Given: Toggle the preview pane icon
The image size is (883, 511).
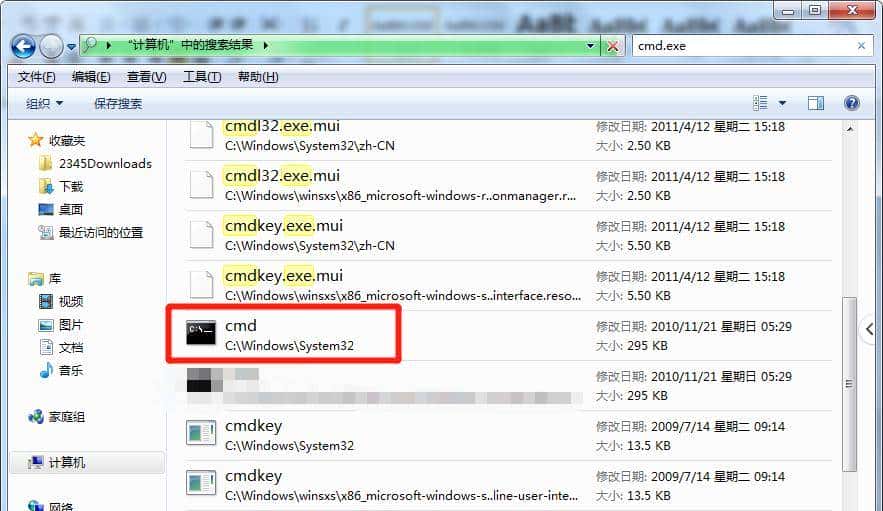Looking at the screenshot, I should click(x=816, y=103).
